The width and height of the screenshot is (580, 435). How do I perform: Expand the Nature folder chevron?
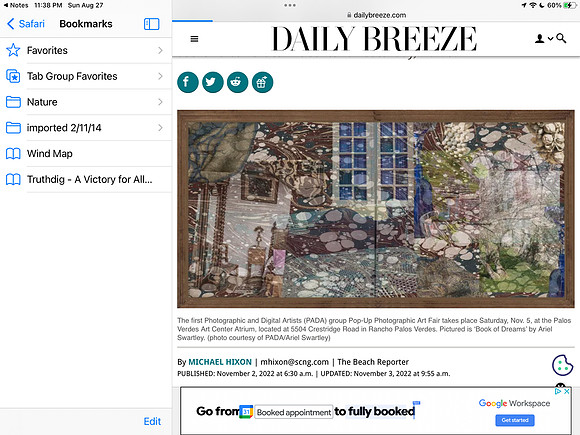[x=160, y=102]
